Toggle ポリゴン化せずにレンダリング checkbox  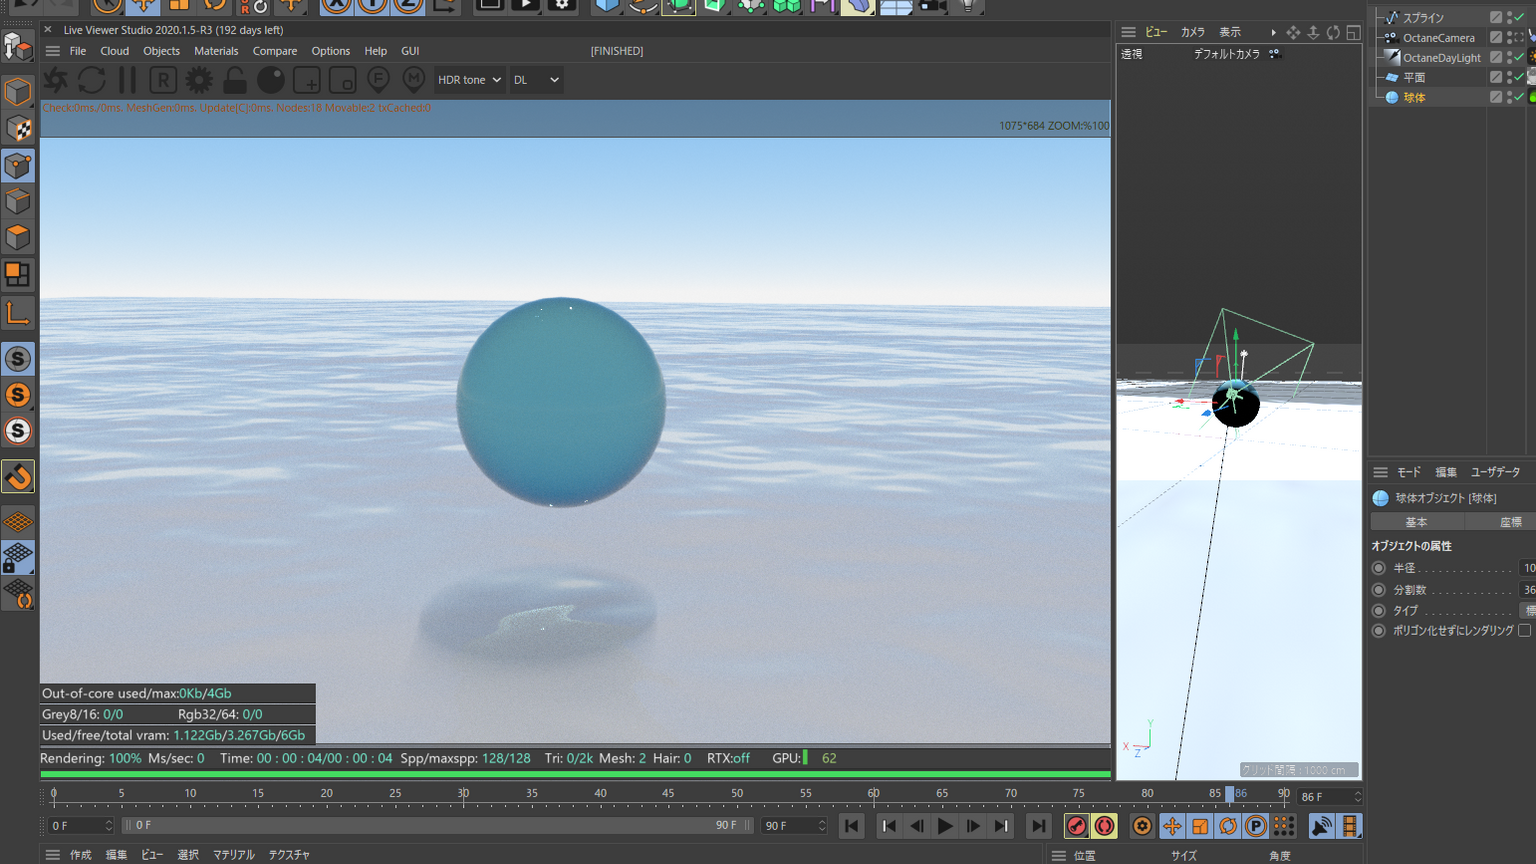(x=1524, y=631)
